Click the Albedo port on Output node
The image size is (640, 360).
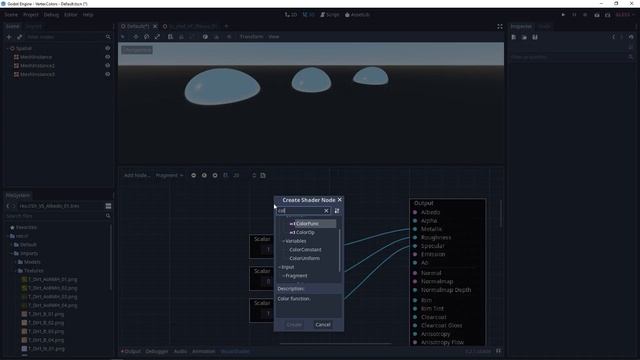point(415,212)
